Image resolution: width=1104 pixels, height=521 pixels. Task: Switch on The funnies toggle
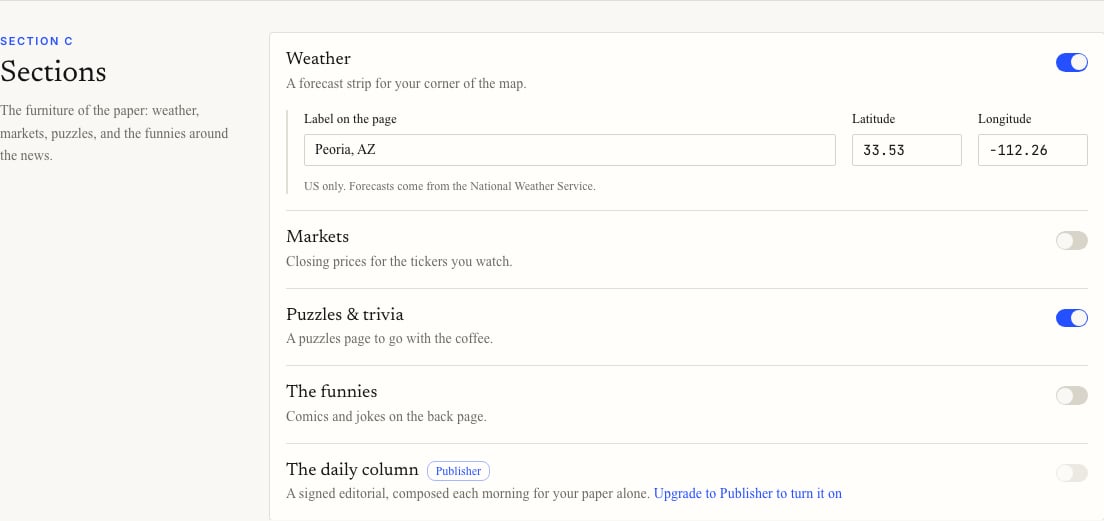coord(1071,396)
